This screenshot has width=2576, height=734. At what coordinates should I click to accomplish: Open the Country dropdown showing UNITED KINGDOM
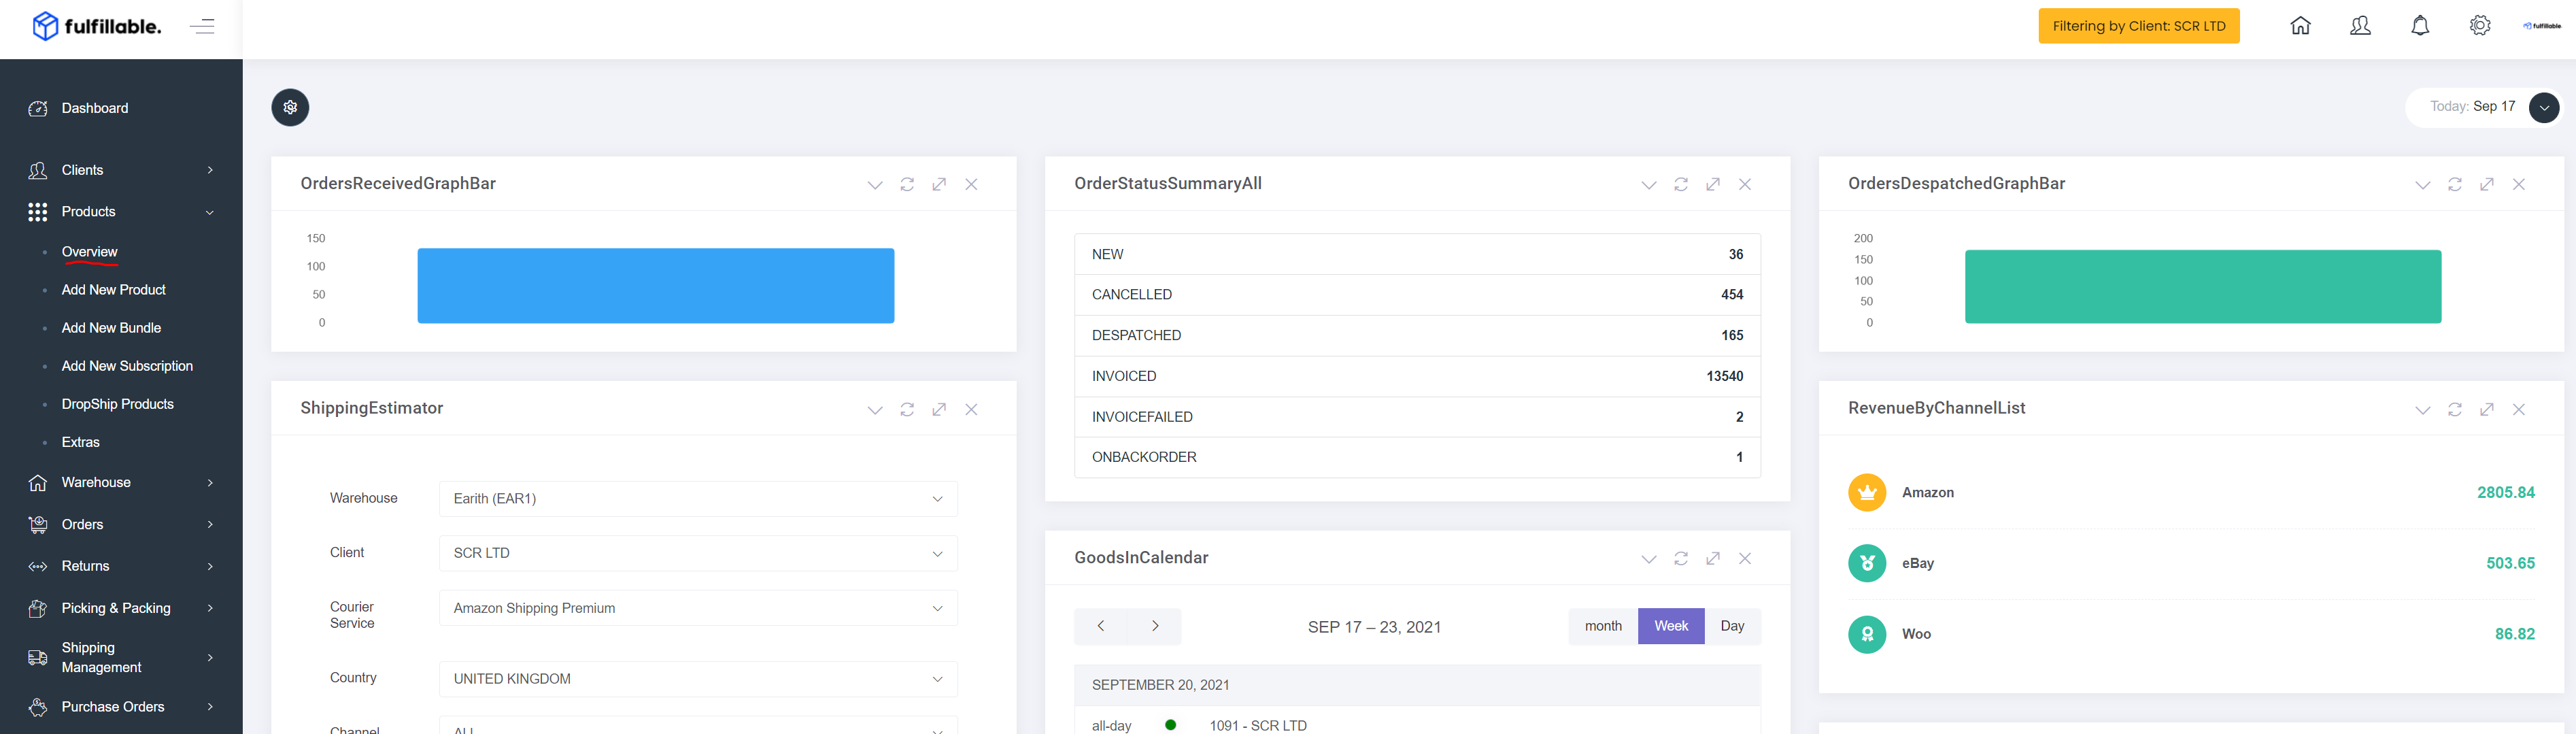[698, 679]
